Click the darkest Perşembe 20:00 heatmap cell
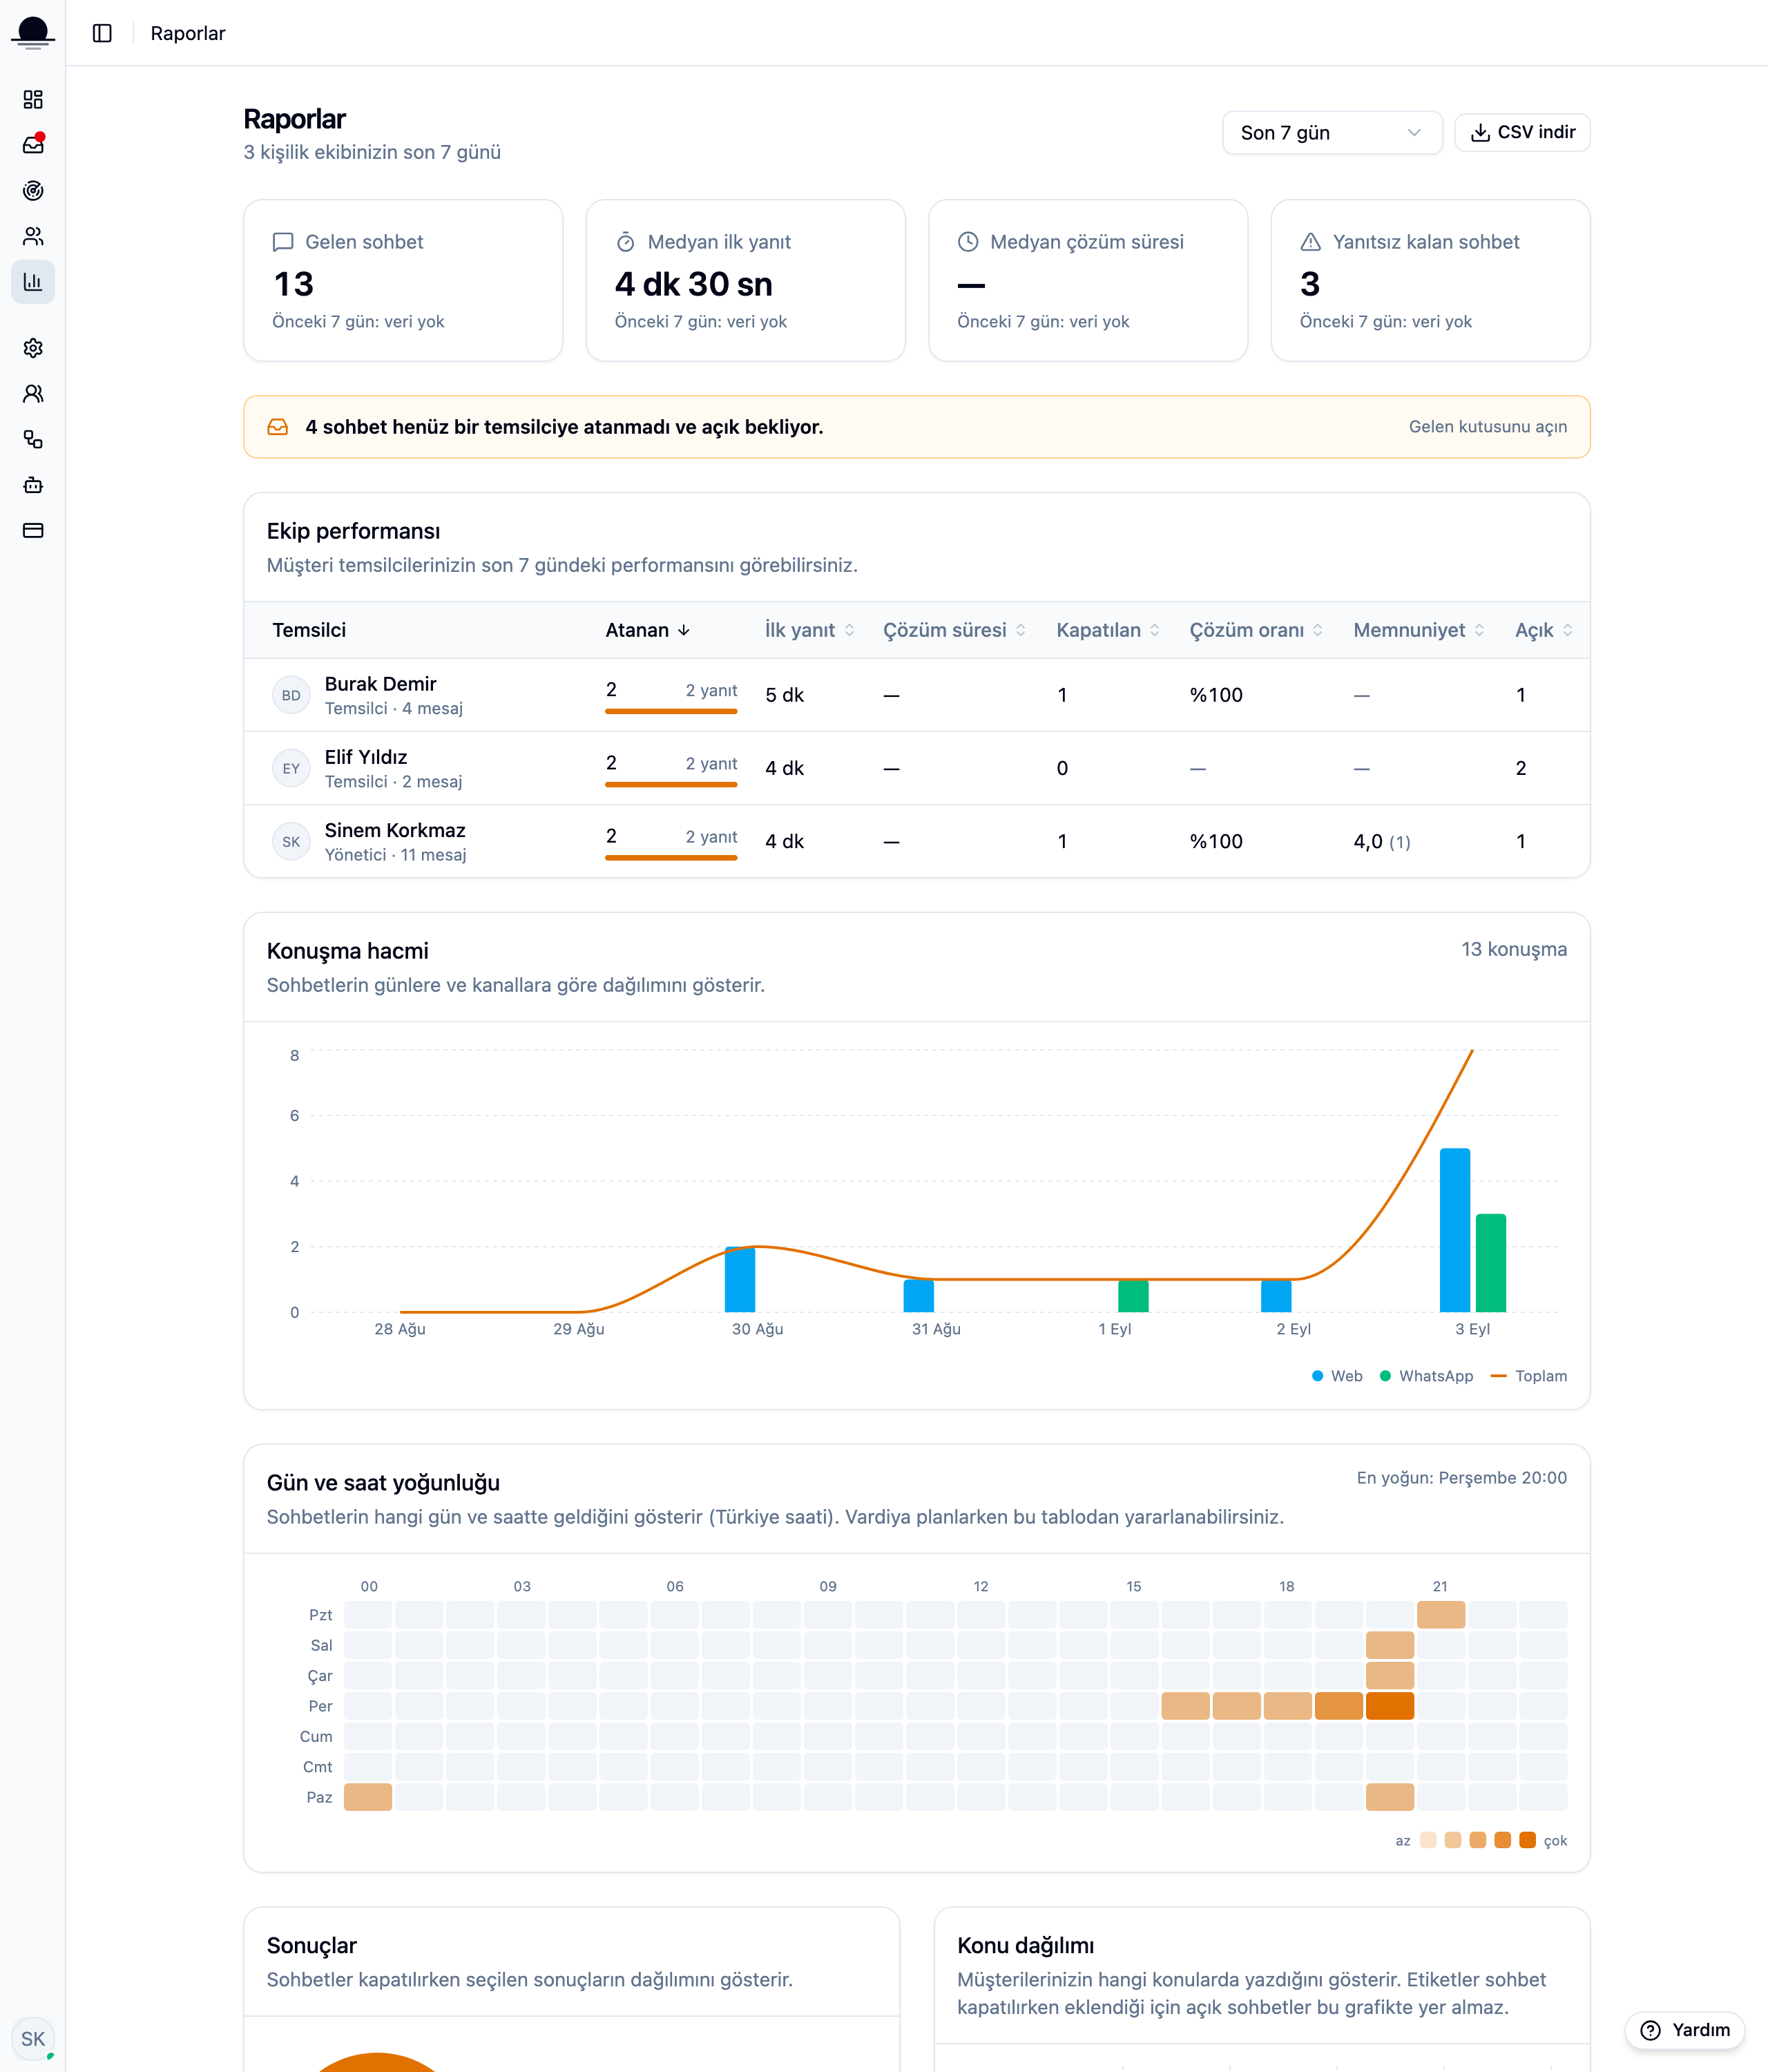Image resolution: width=1768 pixels, height=2072 pixels. [x=1390, y=1706]
